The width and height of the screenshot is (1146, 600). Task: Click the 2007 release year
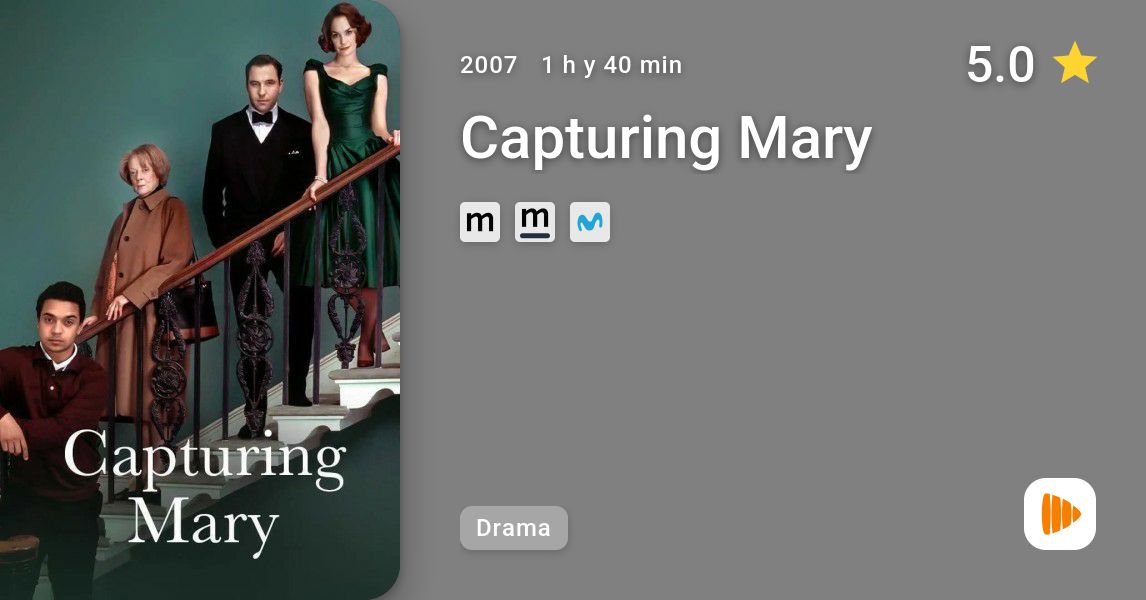click(488, 65)
